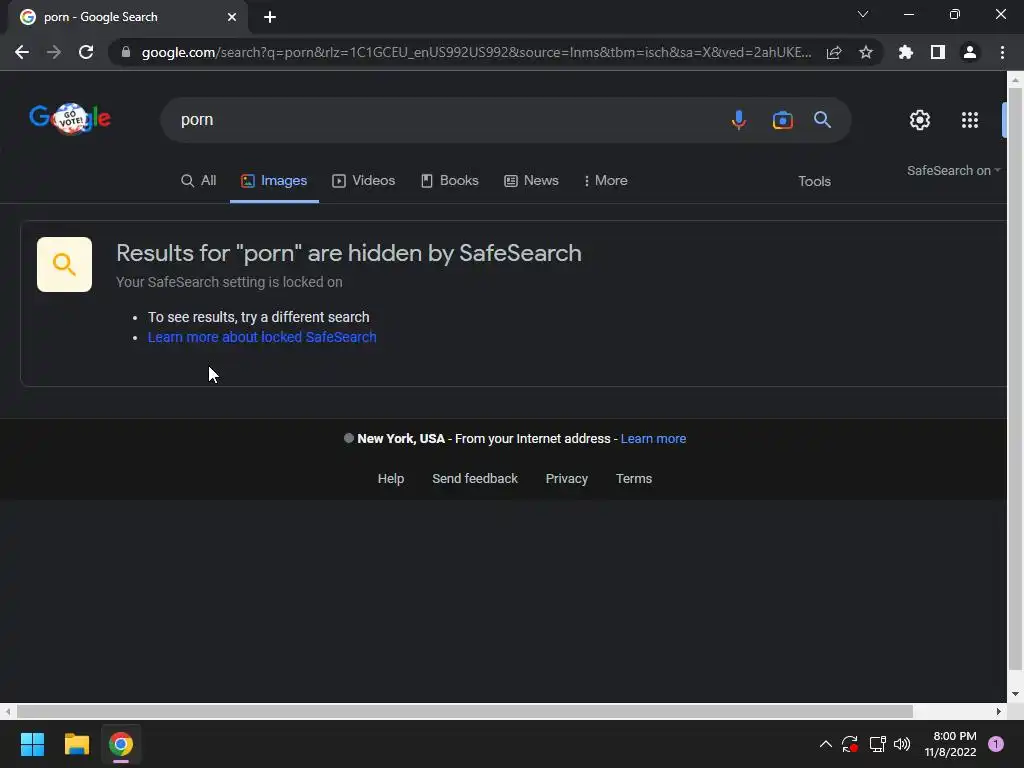The image size is (1024, 768).
Task: Toggle the Chrome side panel icon
Action: click(x=938, y=52)
